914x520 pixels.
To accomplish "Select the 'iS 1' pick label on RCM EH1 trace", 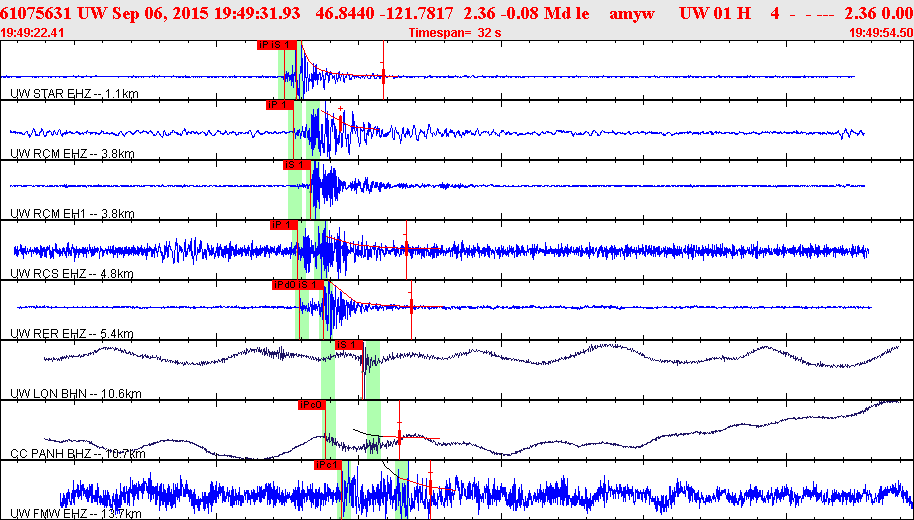I will (x=297, y=165).
